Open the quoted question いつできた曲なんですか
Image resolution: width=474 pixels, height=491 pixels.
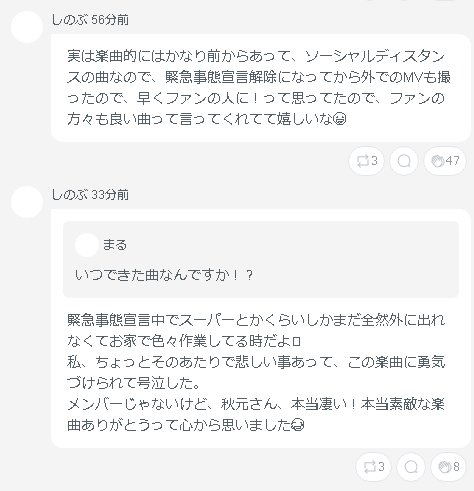tap(164, 275)
